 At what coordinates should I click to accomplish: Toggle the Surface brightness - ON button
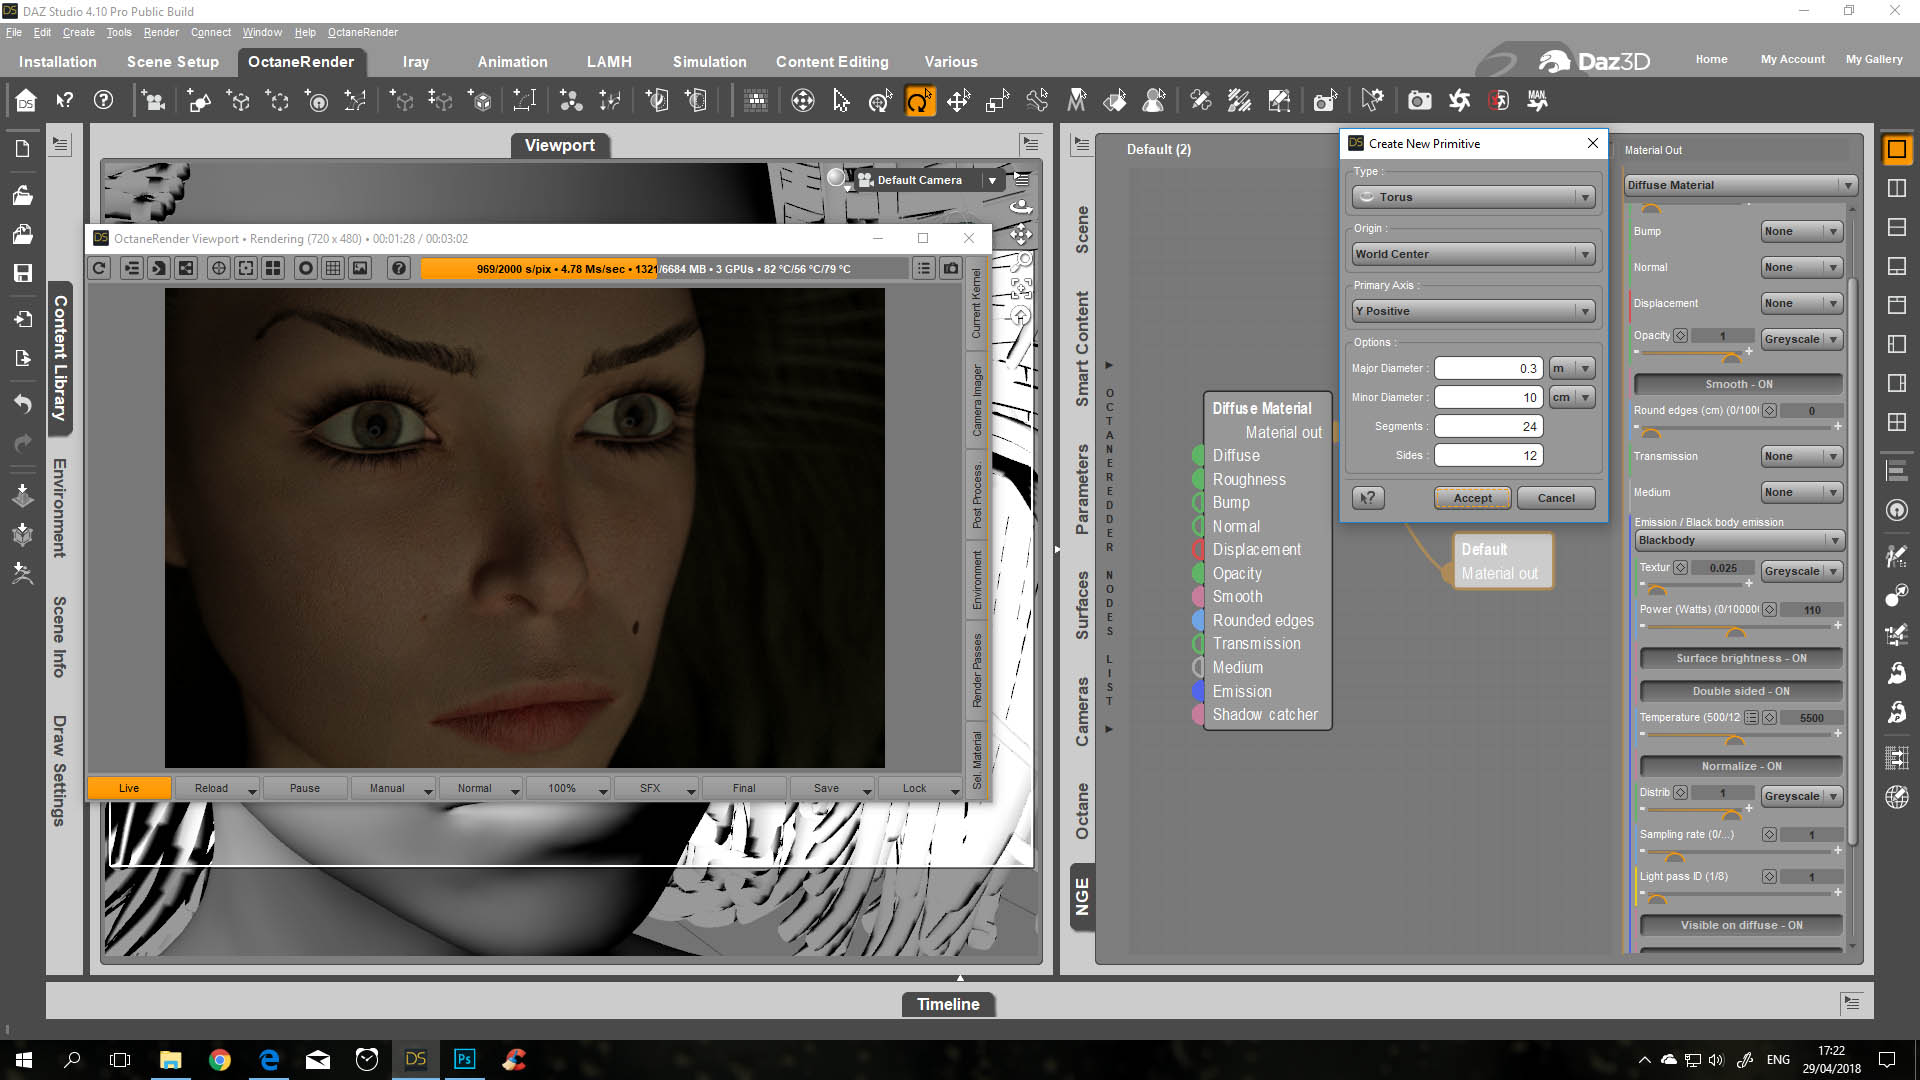1740,658
